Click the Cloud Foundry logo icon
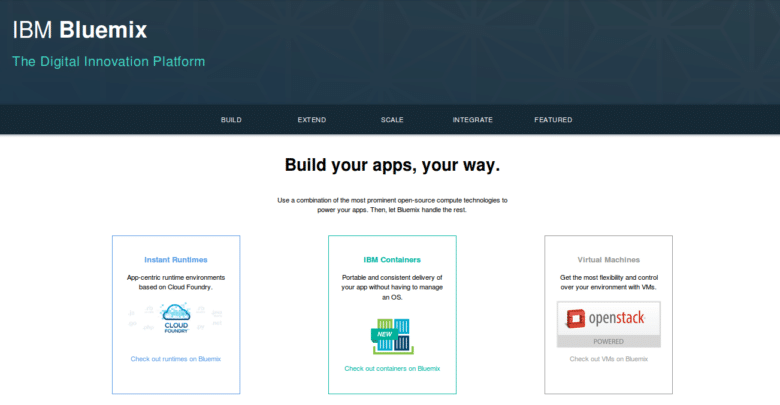780x405 pixels. (176, 318)
